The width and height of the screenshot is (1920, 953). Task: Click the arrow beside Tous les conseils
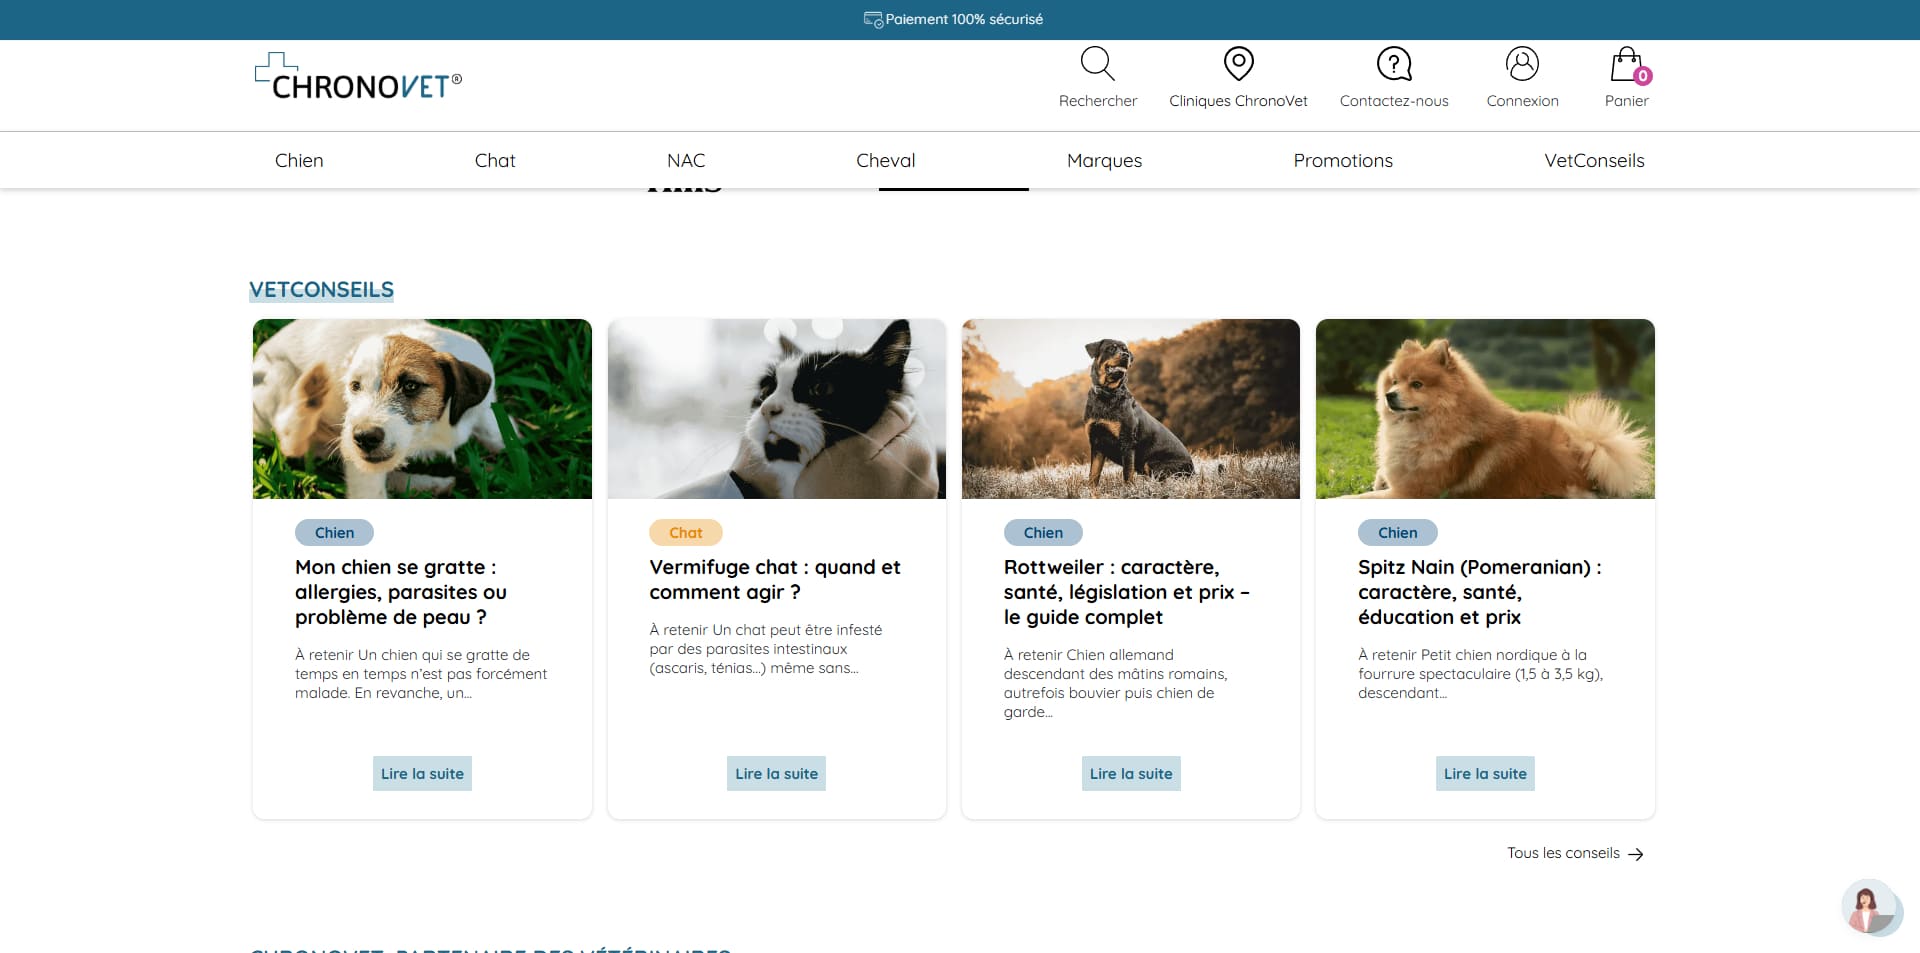1636,854
